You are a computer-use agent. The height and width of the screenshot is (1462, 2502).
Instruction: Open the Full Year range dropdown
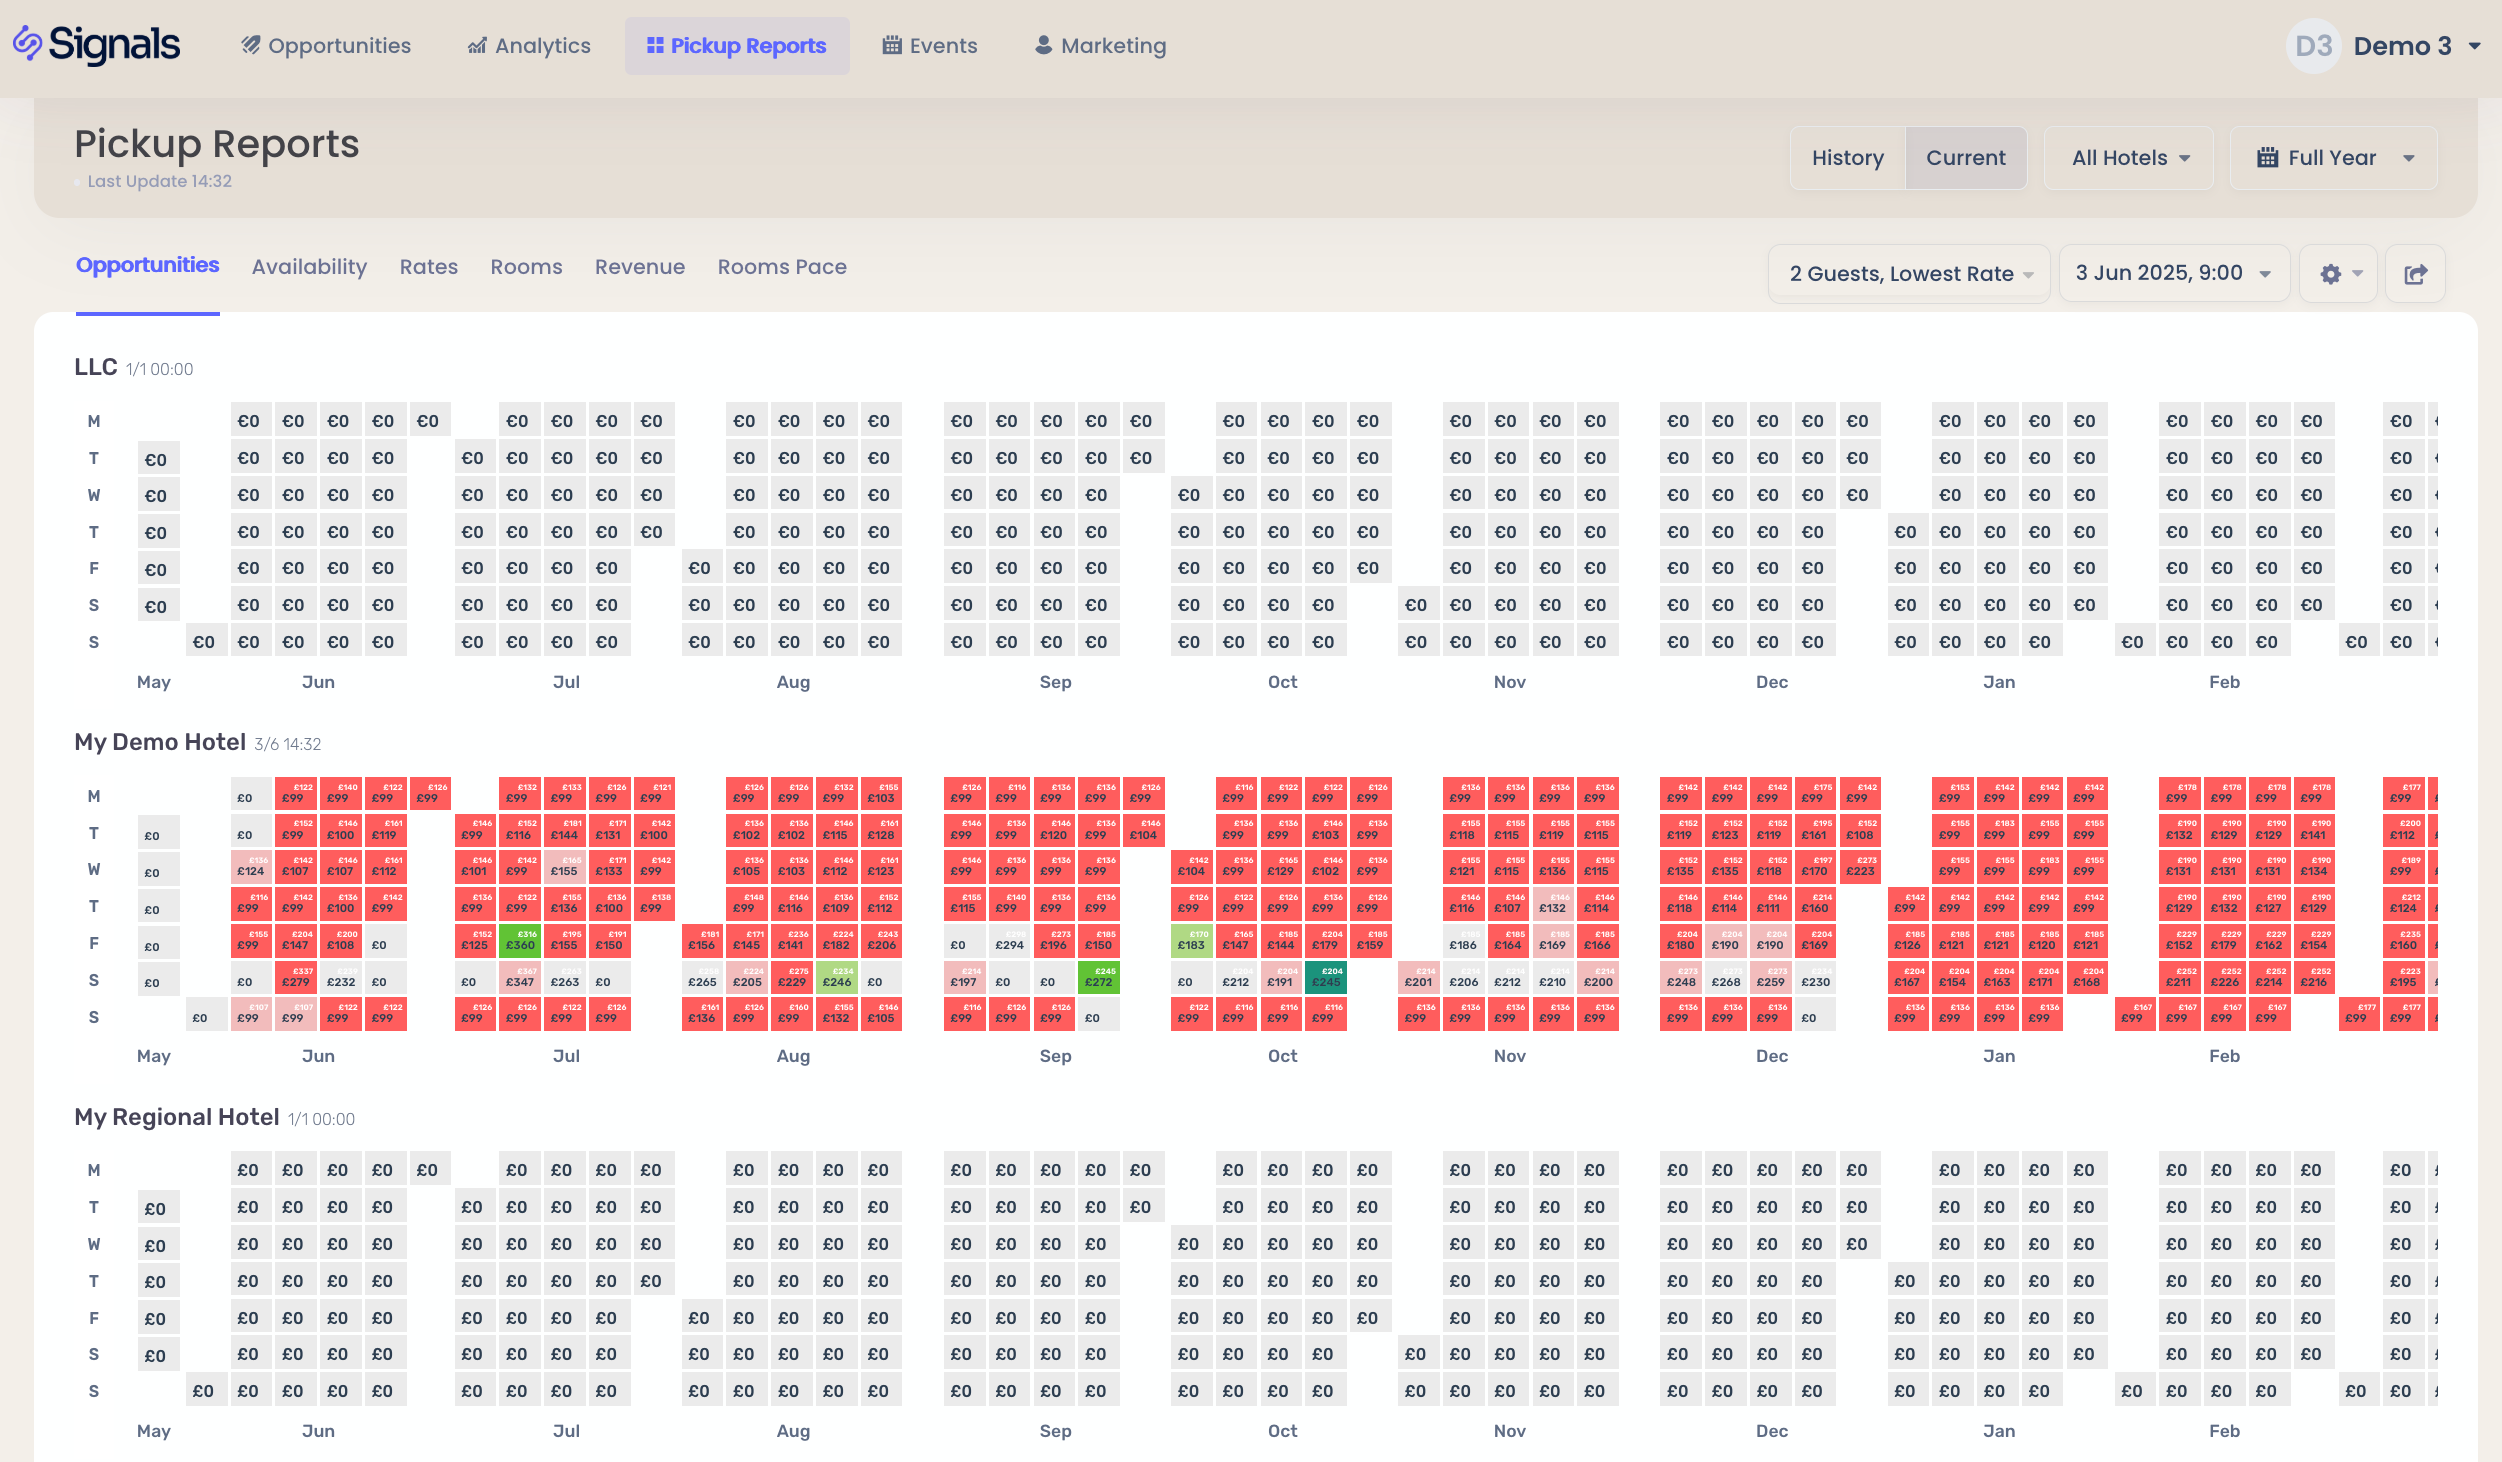(2333, 158)
